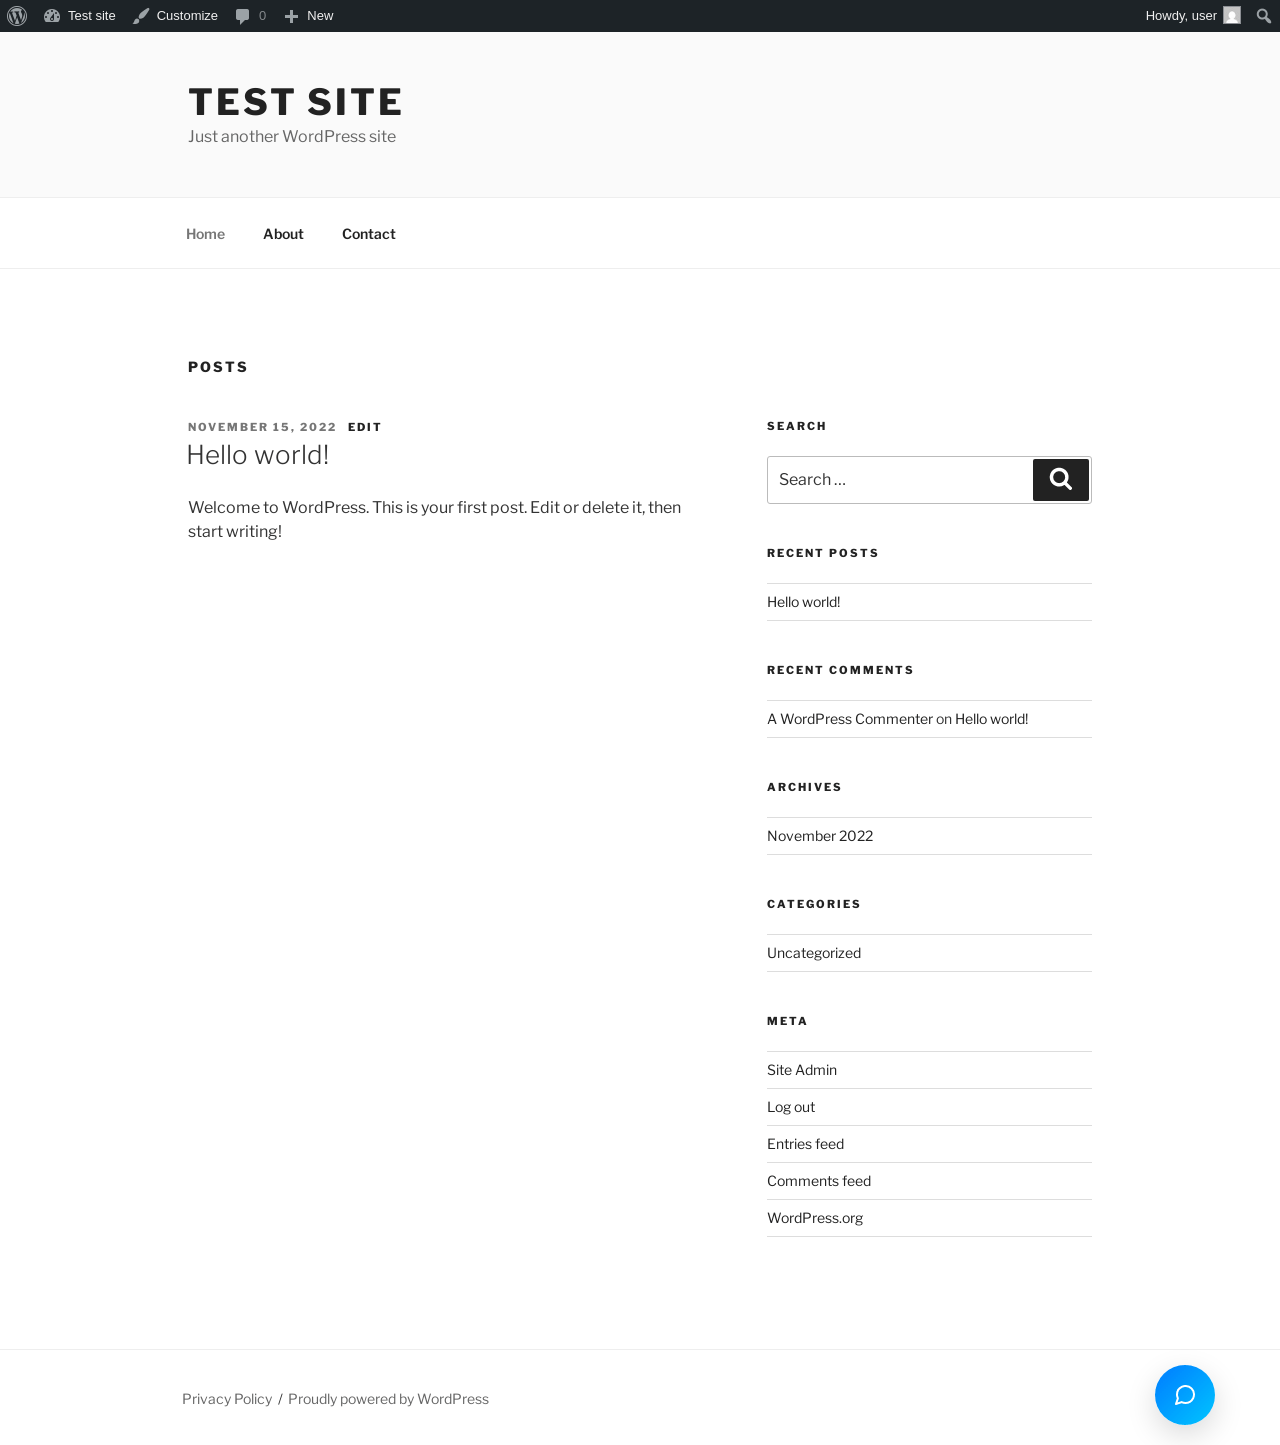Click the Log out link

tap(791, 1107)
